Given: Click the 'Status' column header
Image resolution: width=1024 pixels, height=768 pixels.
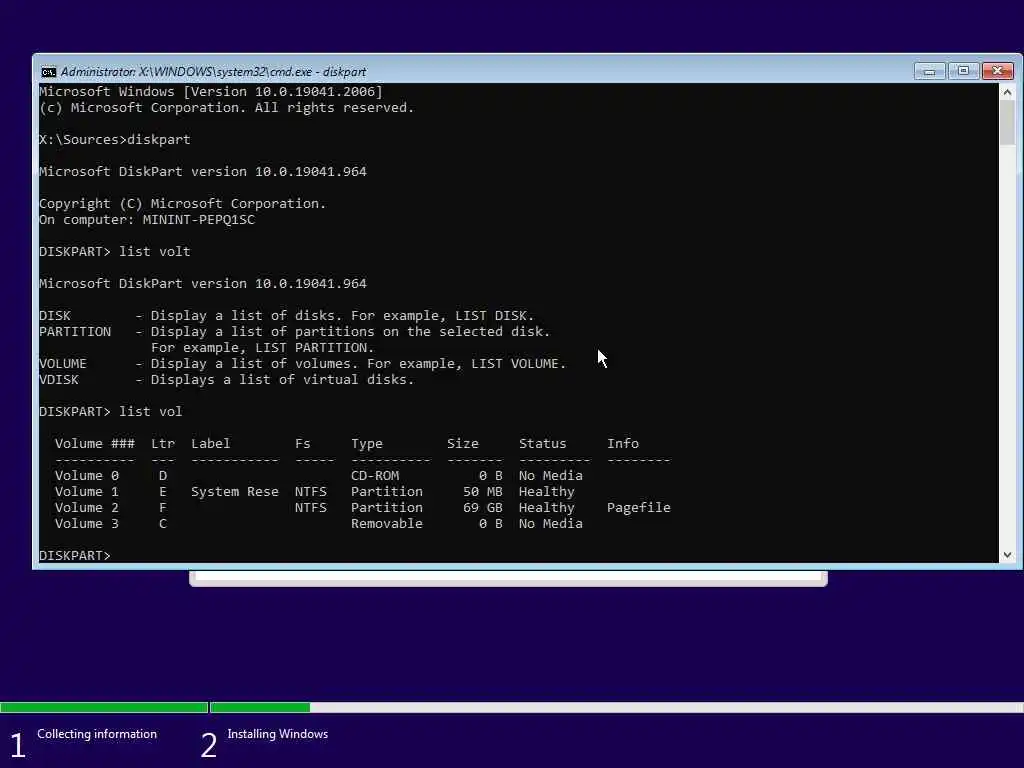Looking at the screenshot, I should point(542,443).
